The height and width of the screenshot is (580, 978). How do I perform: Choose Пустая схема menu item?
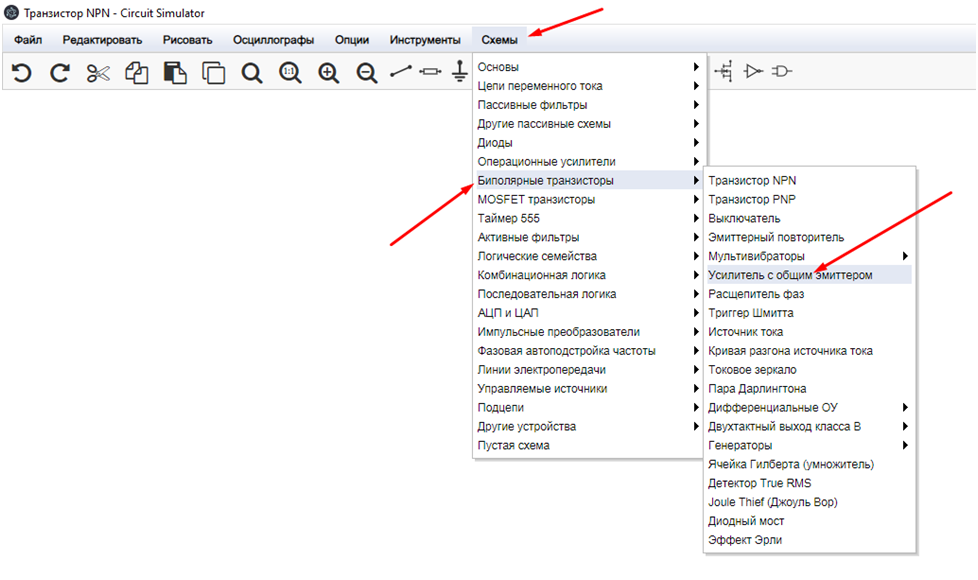point(588,445)
